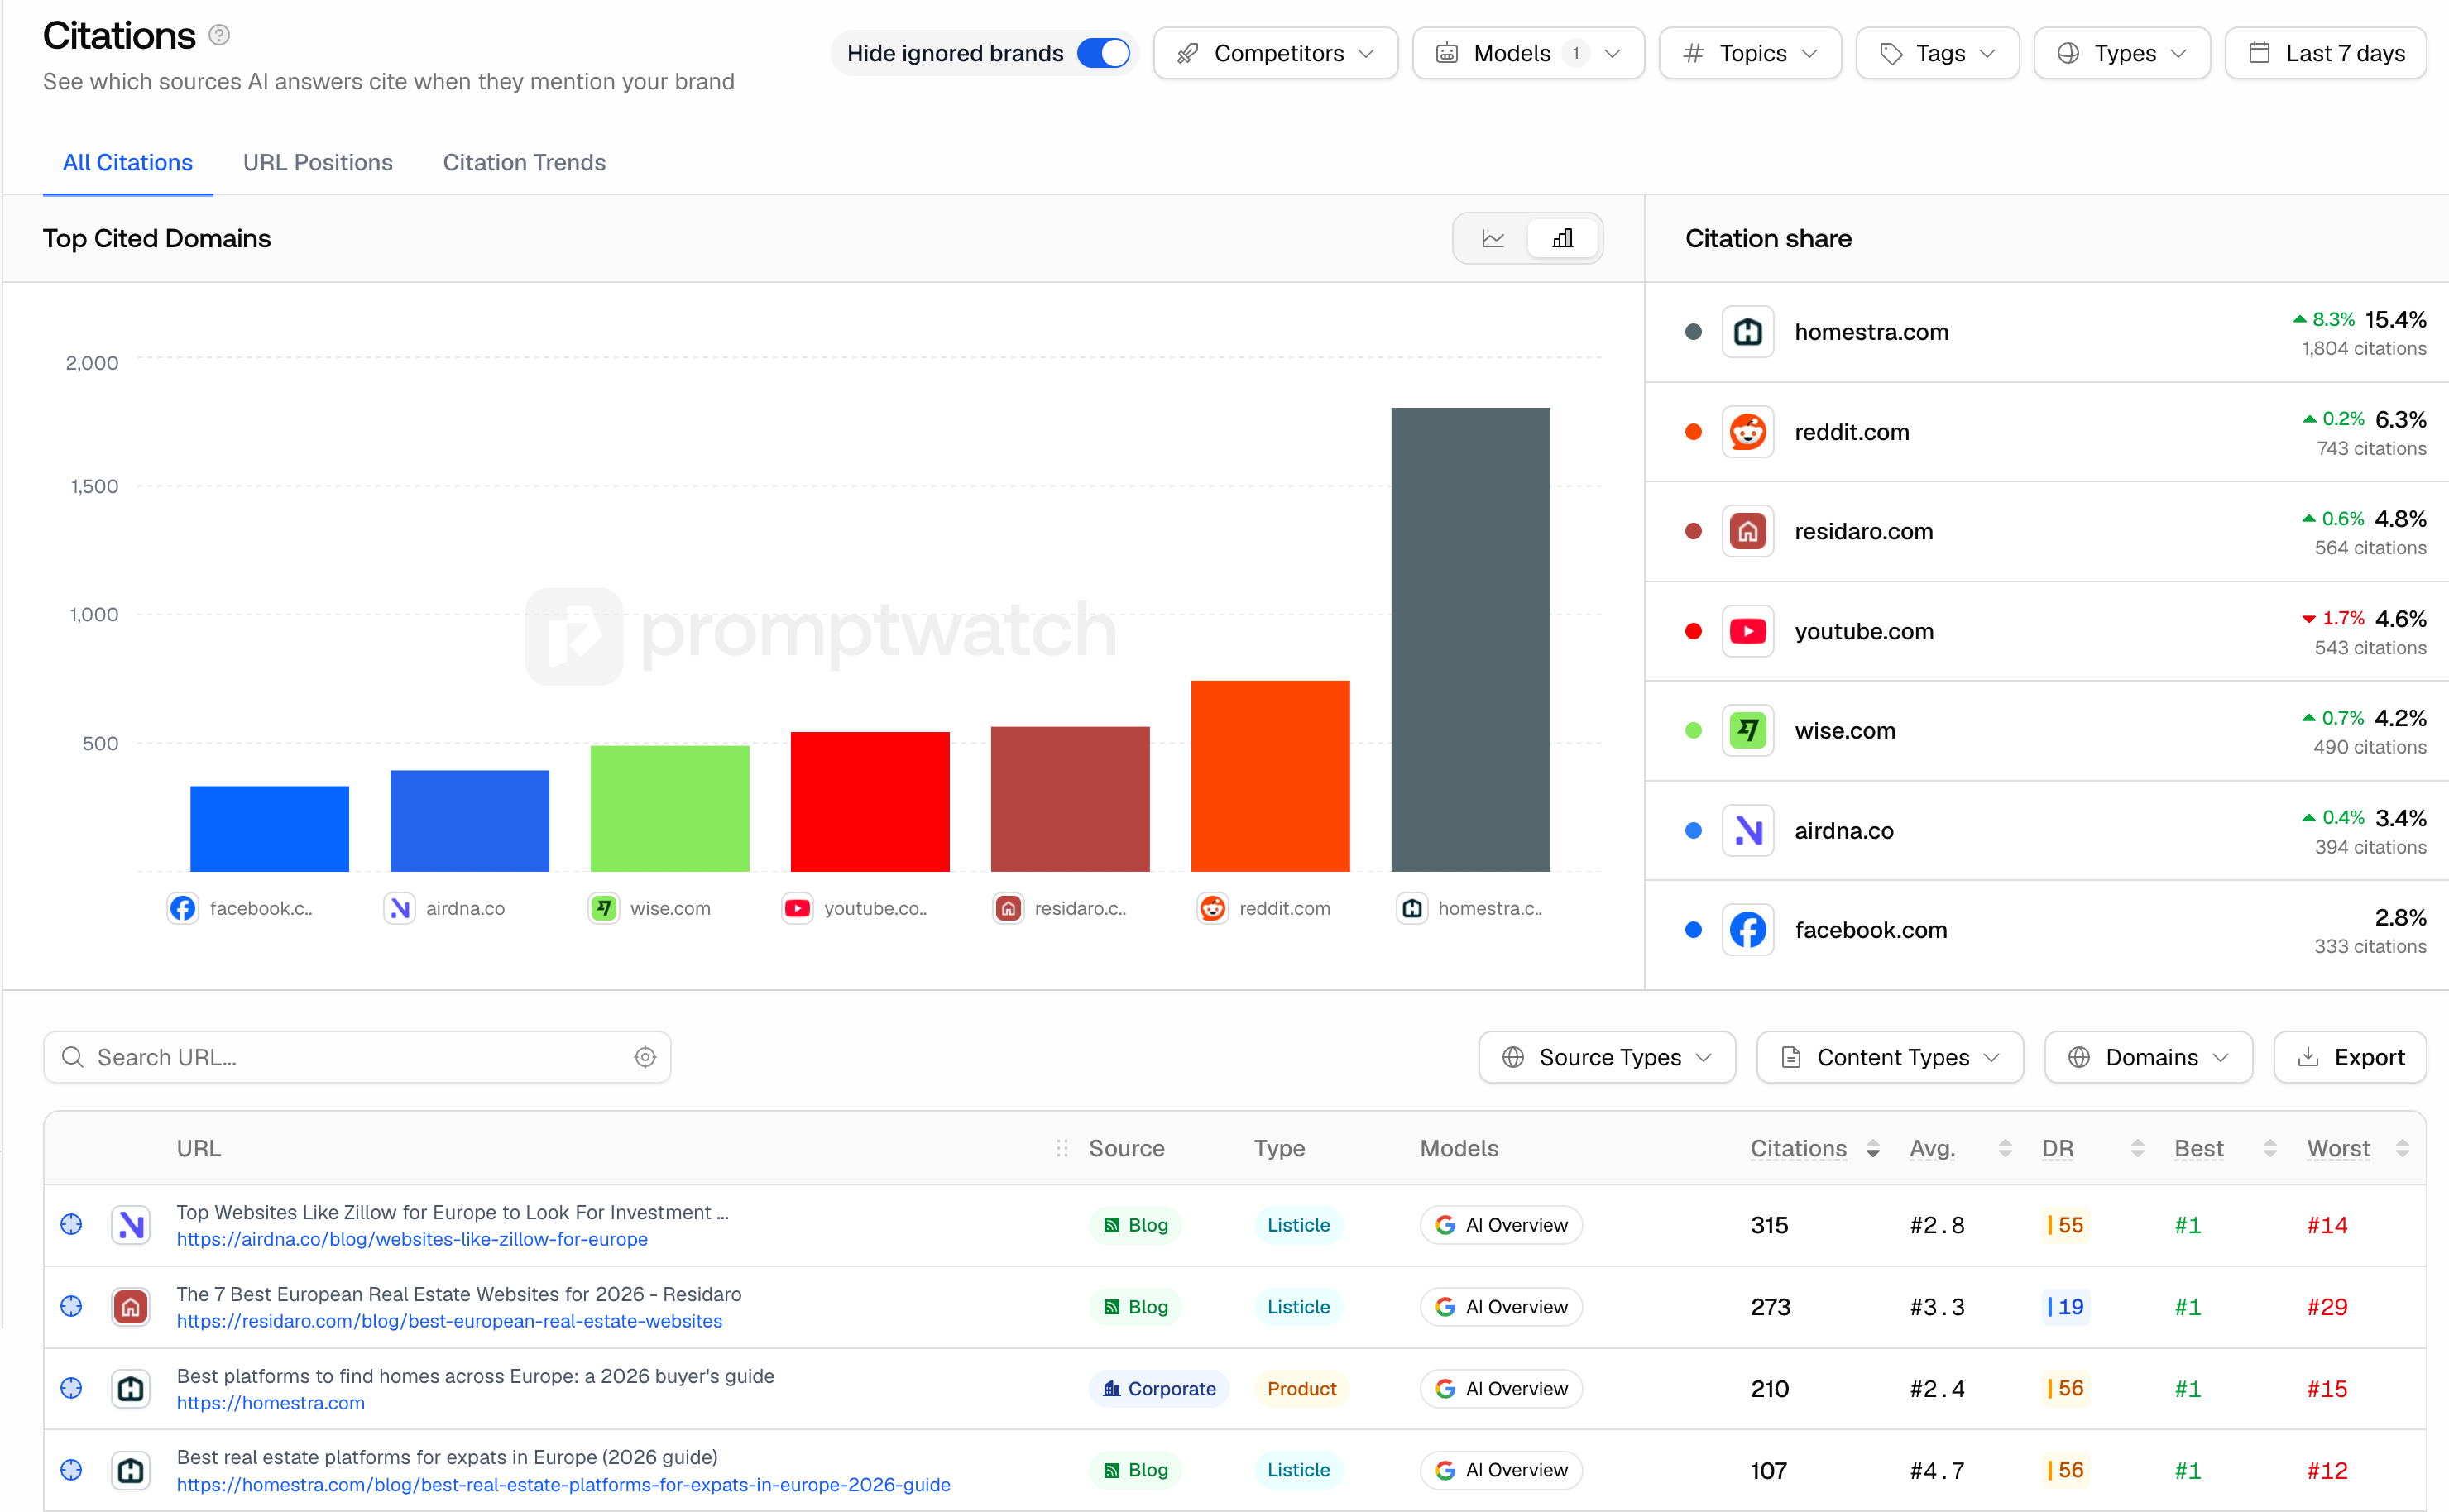Click the track icon for airdna.co Zillow row
Viewport: 2449px width, 1512px height.
71,1224
